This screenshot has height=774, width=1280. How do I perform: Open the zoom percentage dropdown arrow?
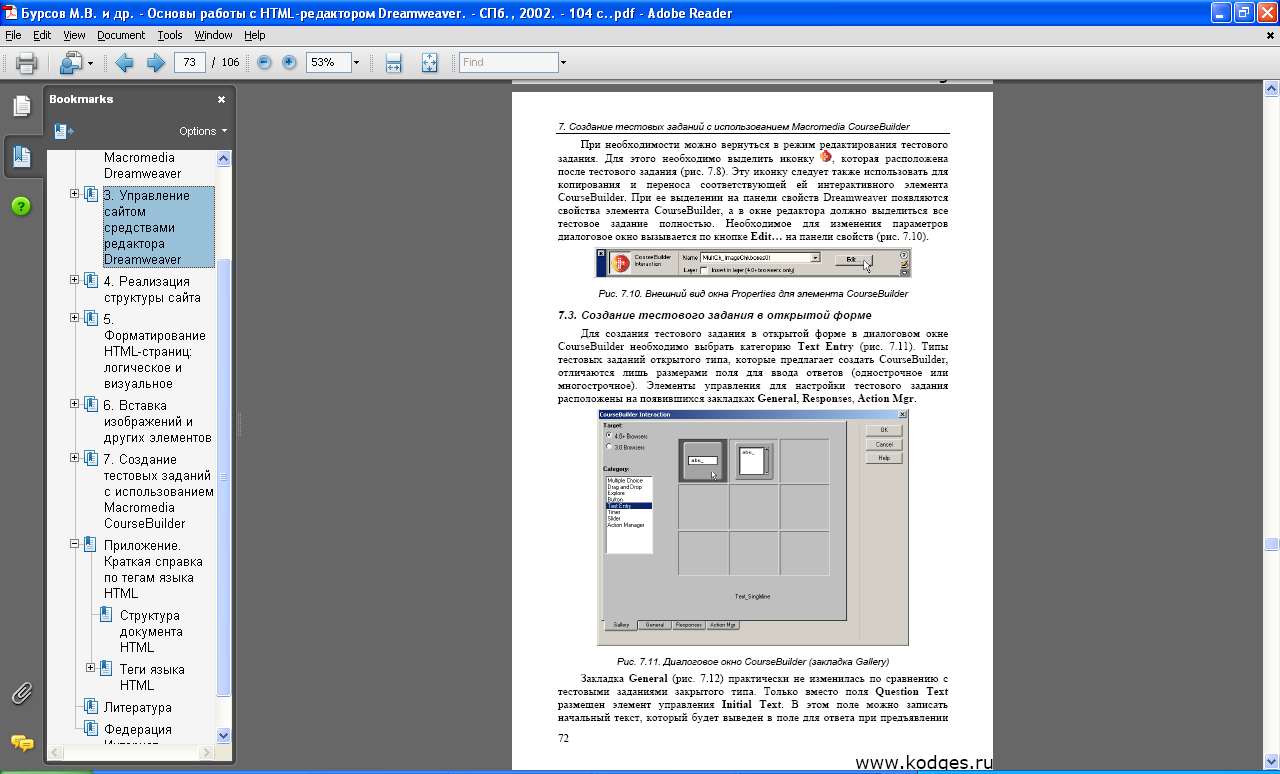[356, 63]
